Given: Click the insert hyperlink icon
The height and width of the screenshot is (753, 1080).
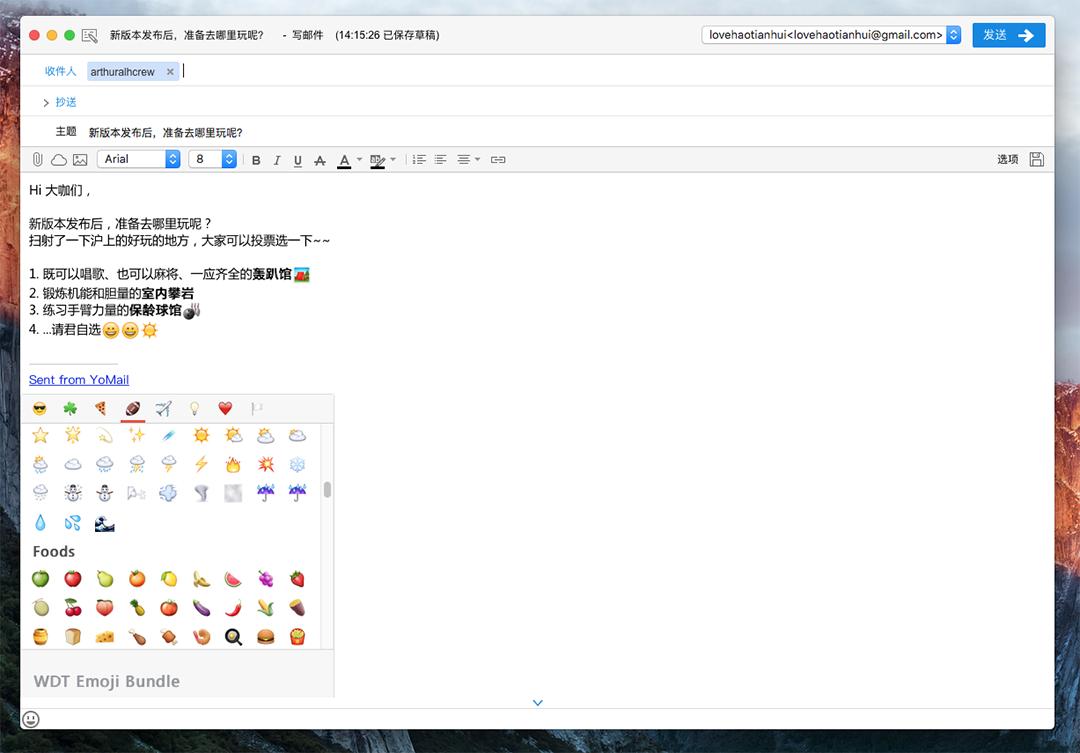Looking at the screenshot, I should [498, 160].
